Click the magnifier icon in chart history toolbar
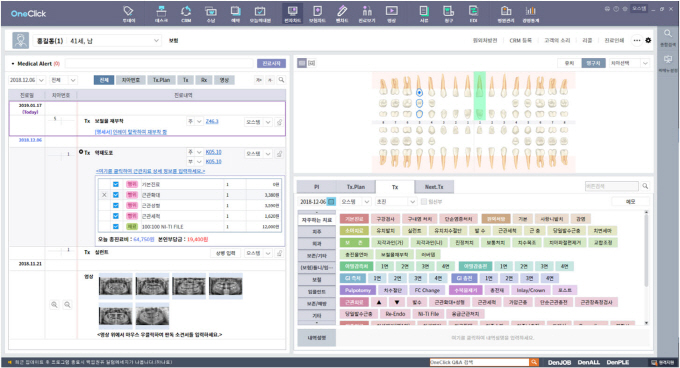680x368 pixels. coord(281,80)
